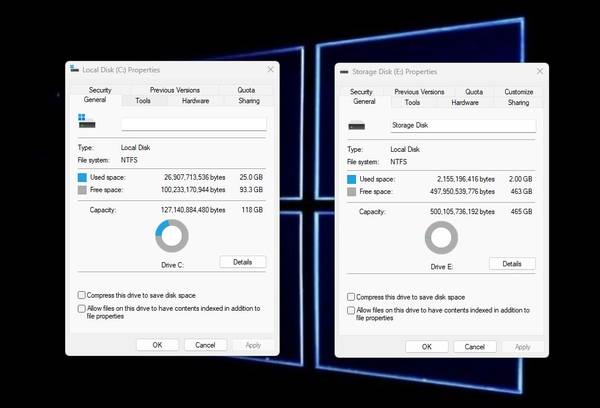Toggle content indexing checkbox for Local Disk (C:)
Viewport: 600px width, 408px height.
(x=82, y=309)
